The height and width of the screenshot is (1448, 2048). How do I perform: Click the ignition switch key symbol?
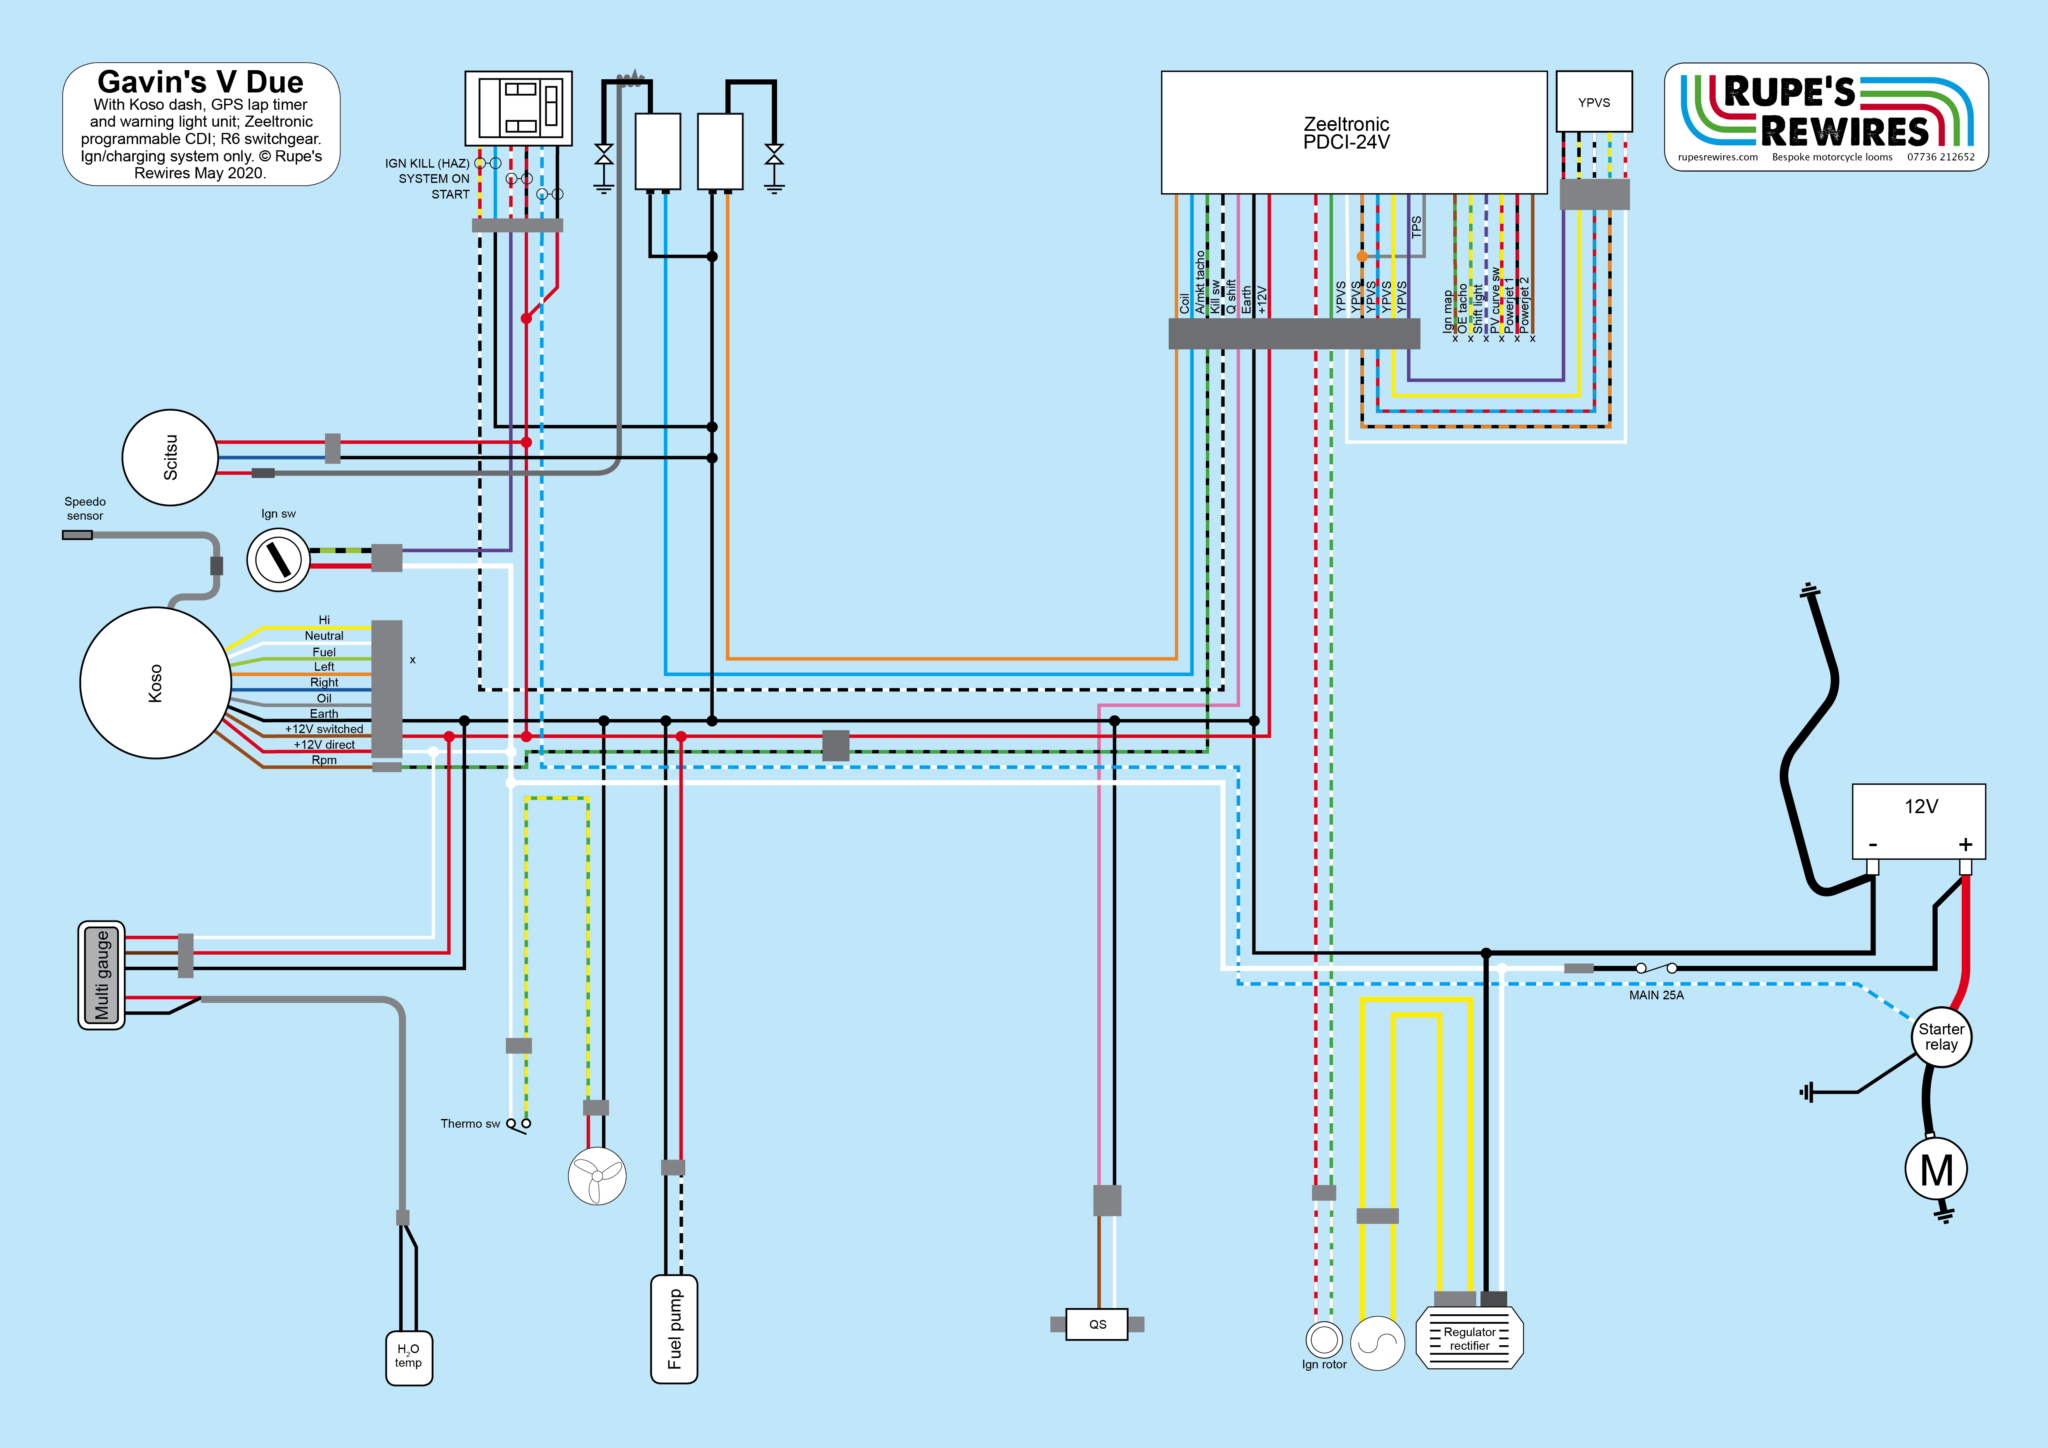coord(279,559)
